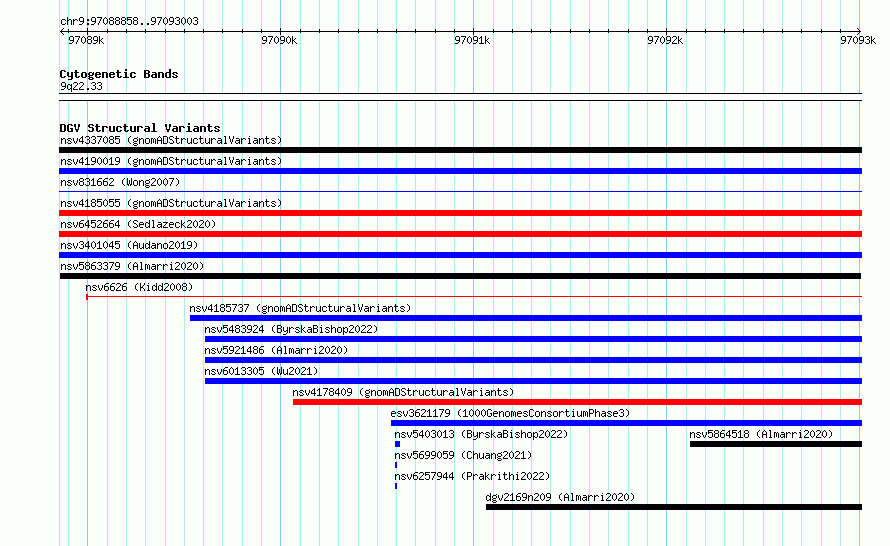
Task: Click the blue bar under nsv5483924
Action: 534,339
